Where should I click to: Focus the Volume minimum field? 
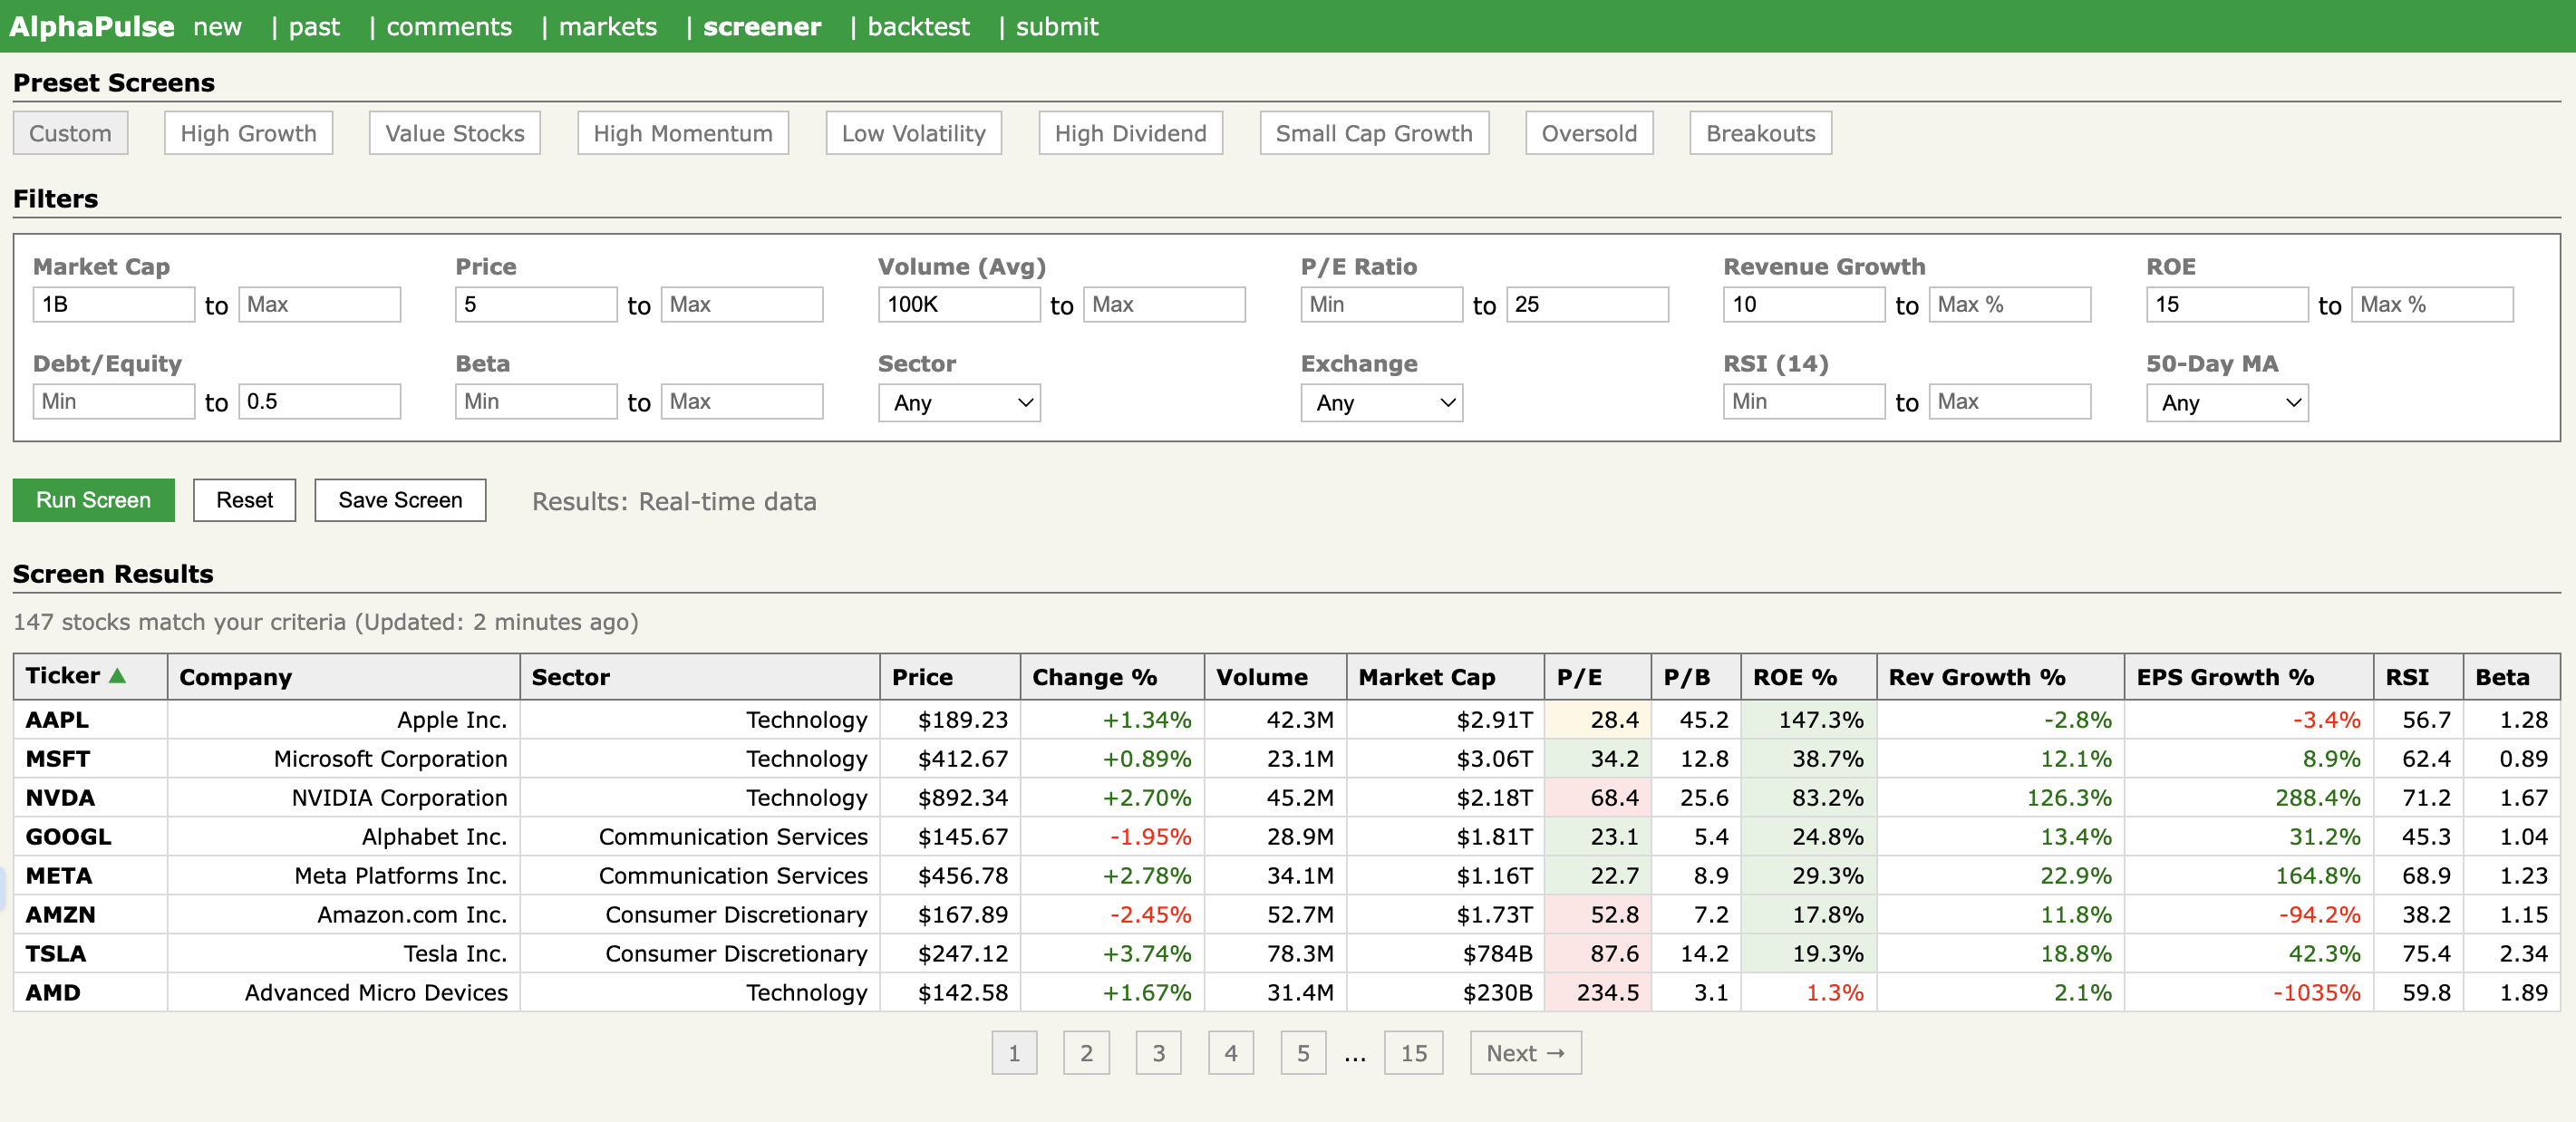959,305
